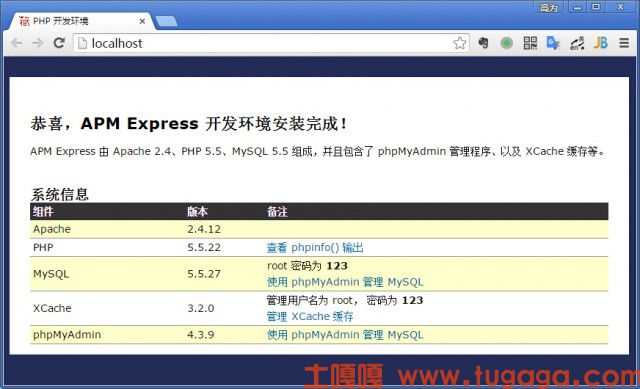
Task: Open phpMyAdmin link in phpMyAdmin row
Action: 345,335
